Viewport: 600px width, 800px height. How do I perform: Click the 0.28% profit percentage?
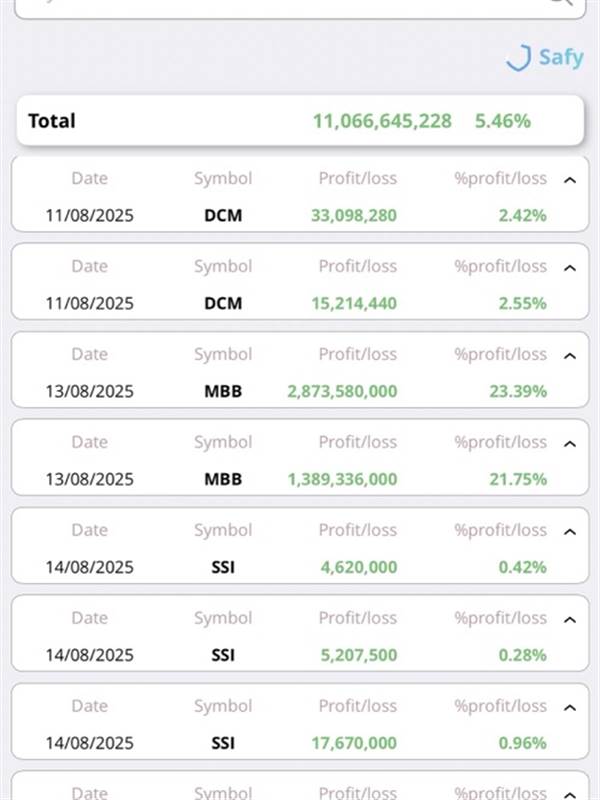pos(522,655)
